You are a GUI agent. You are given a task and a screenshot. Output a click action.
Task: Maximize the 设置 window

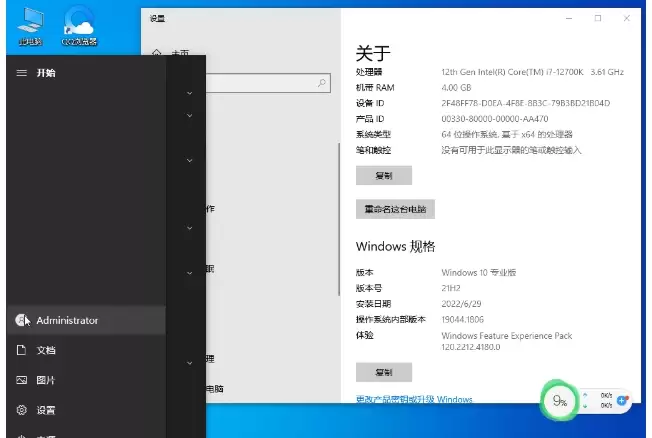(x=598, y=18)
